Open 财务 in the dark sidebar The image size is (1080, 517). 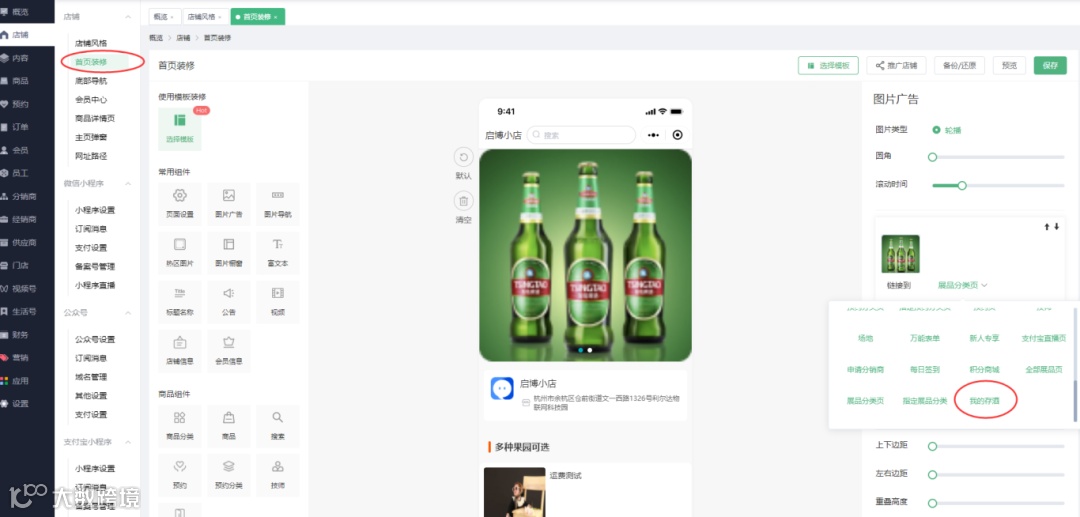(21, 335)
